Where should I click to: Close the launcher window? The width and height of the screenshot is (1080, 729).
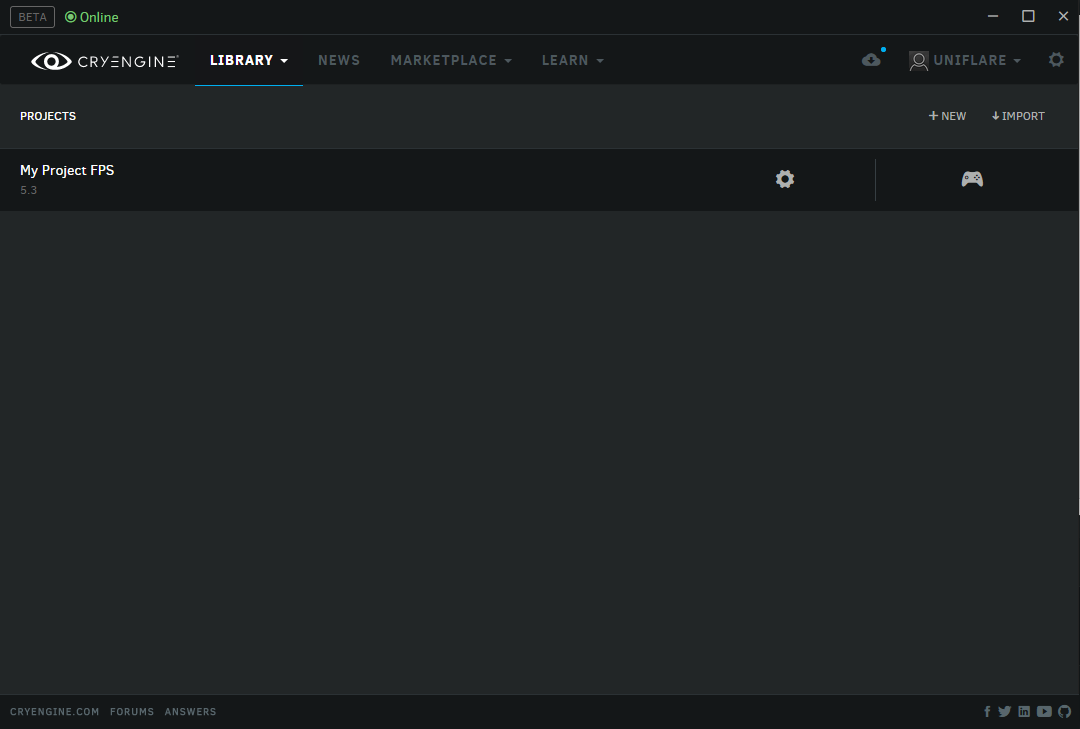click(1063, 17)
